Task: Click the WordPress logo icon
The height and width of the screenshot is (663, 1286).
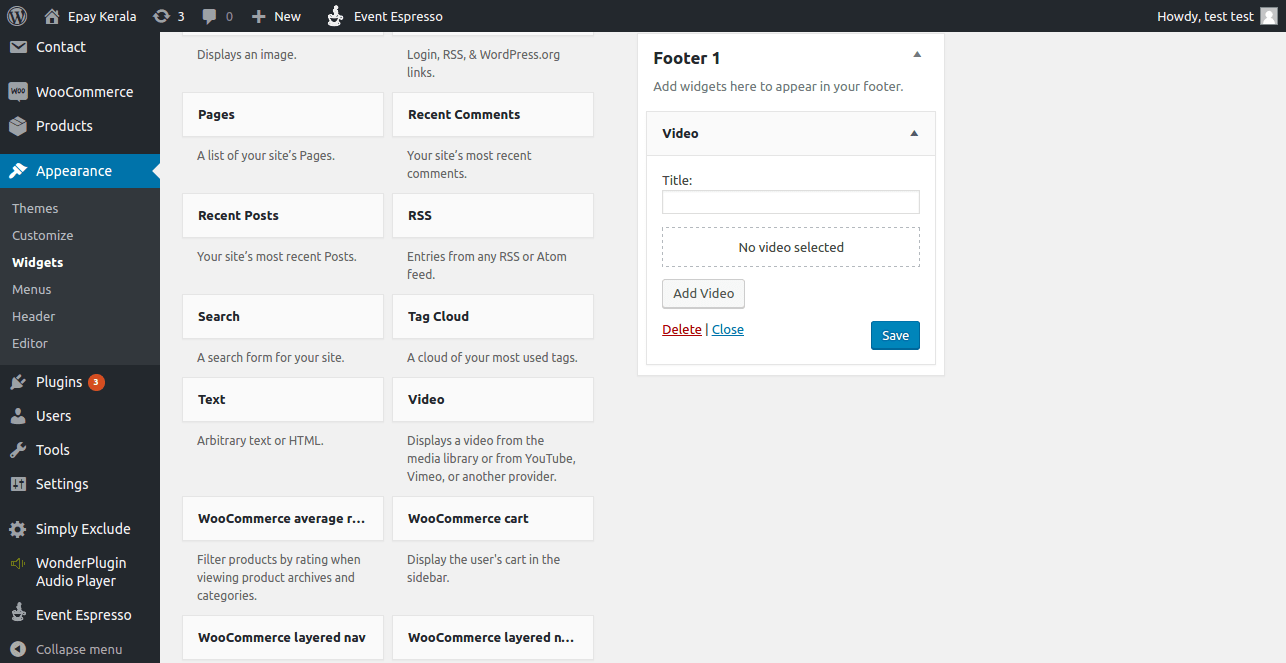Action: (16, 16)
